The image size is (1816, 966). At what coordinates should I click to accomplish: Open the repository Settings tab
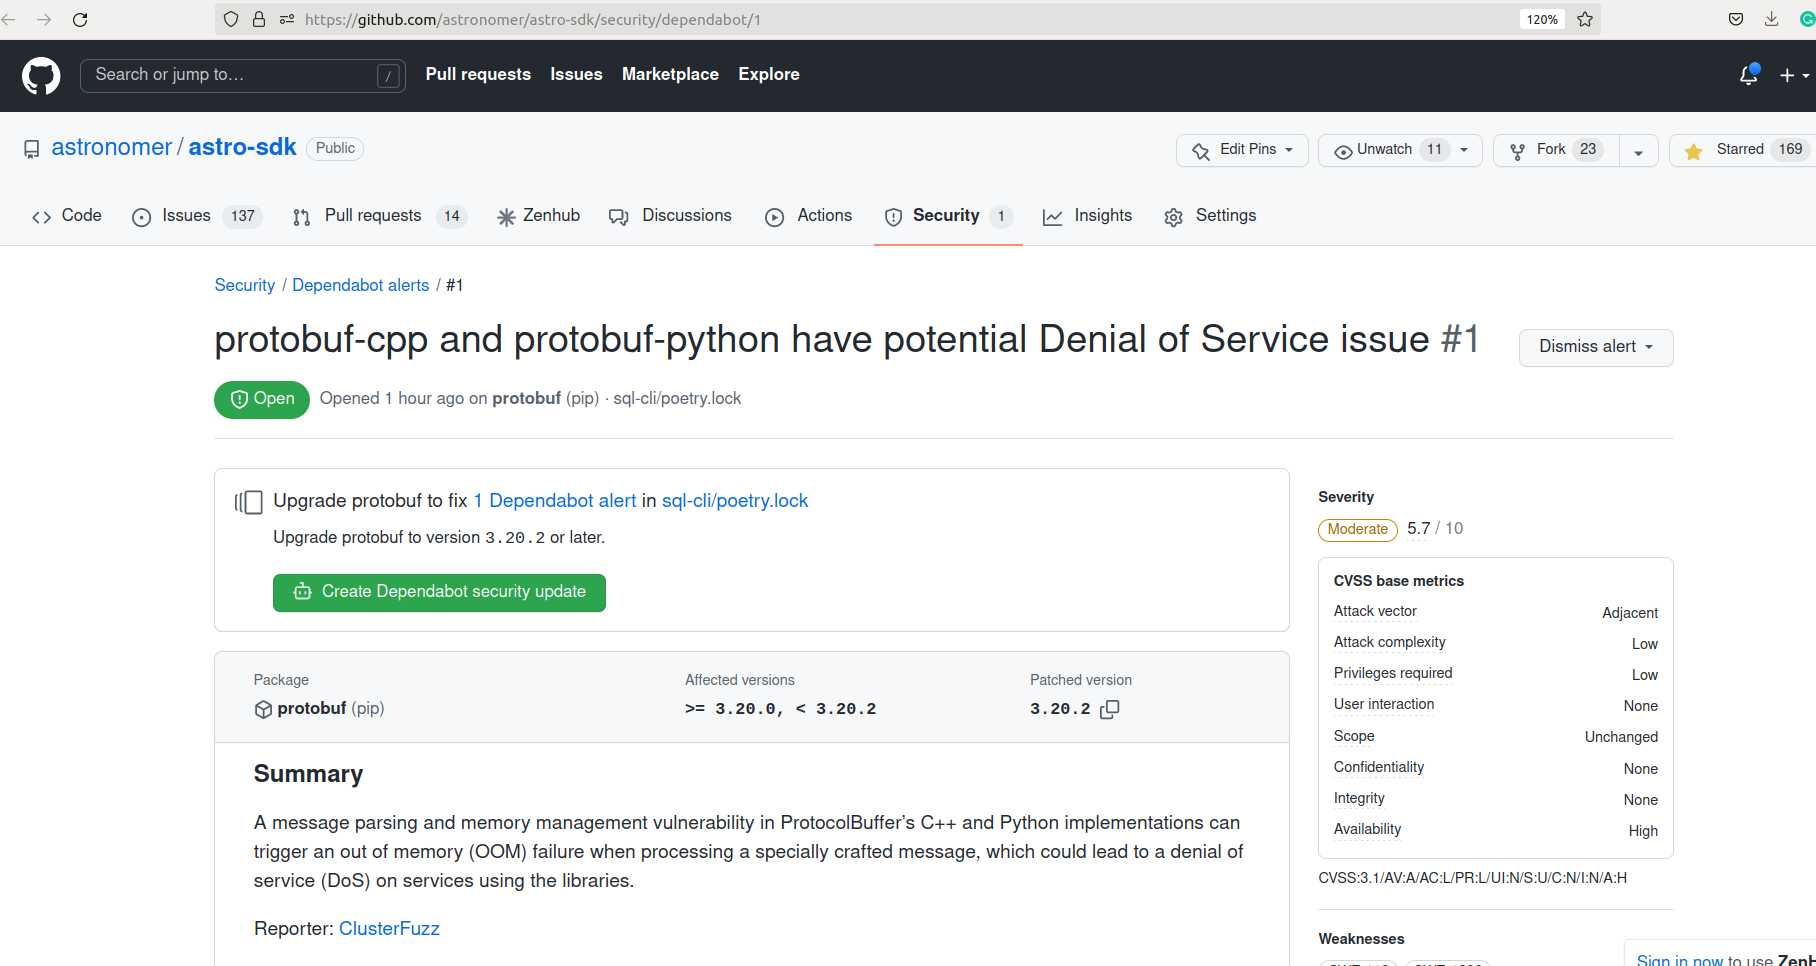(1211, 216)
